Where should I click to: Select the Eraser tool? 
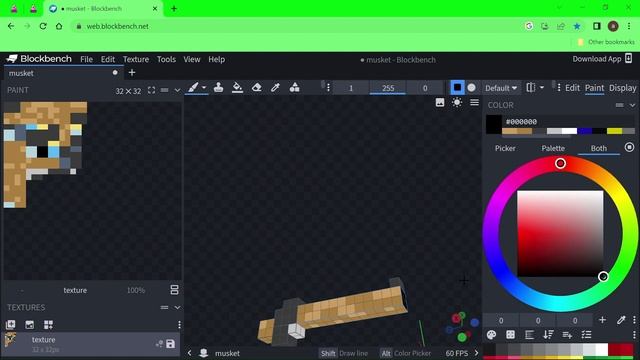click(x=256, y=87)
